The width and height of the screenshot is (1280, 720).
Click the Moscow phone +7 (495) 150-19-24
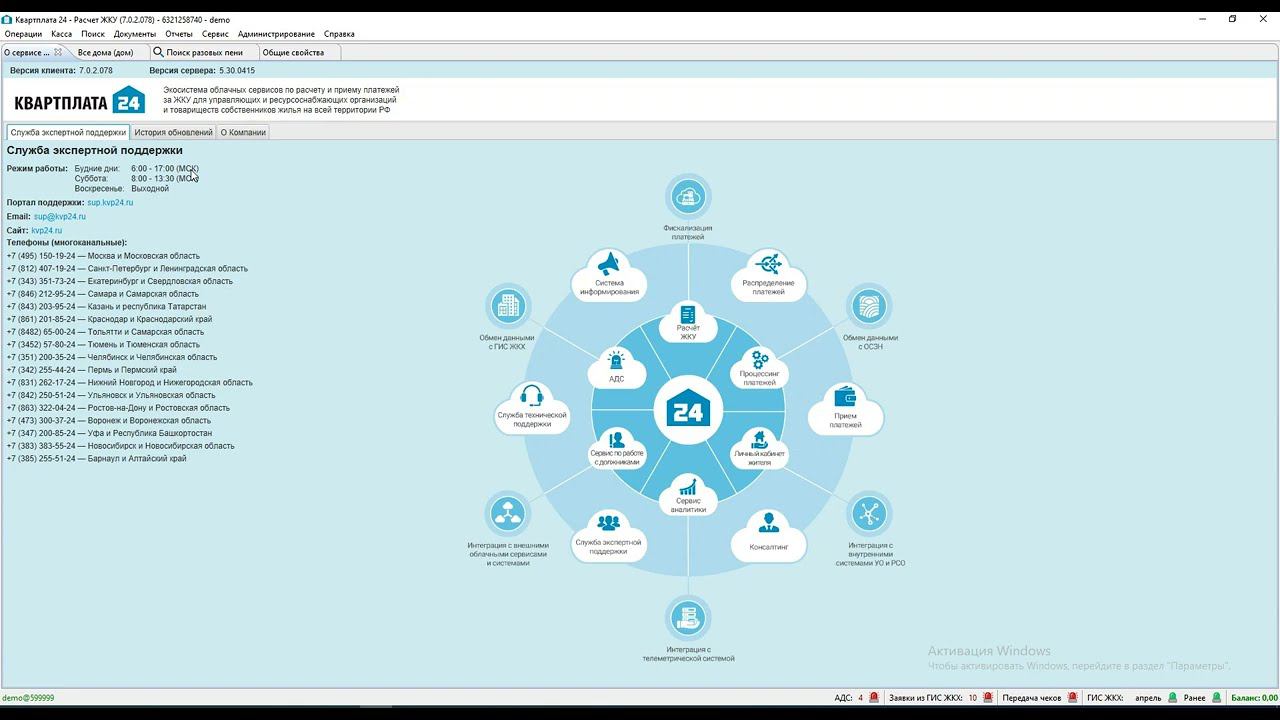pos(103,256)
